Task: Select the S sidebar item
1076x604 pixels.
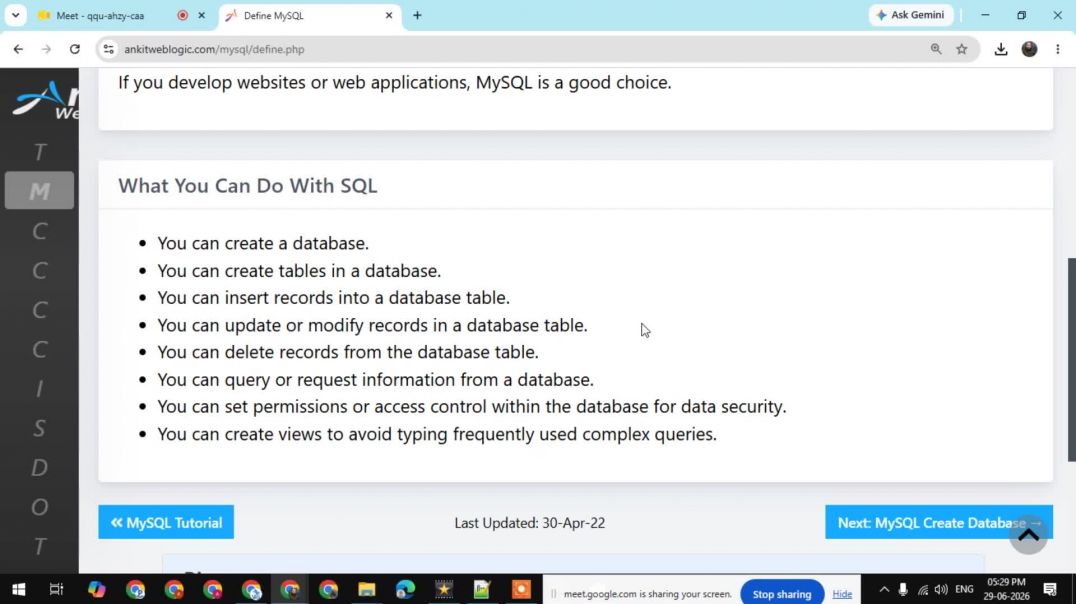Action: pos(39,428)
